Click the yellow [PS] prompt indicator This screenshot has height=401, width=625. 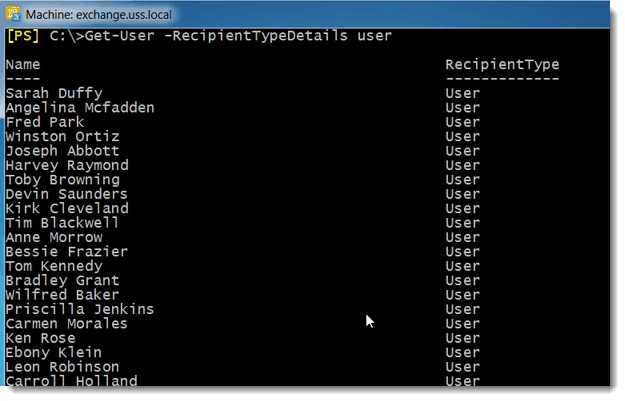(23, 36)
